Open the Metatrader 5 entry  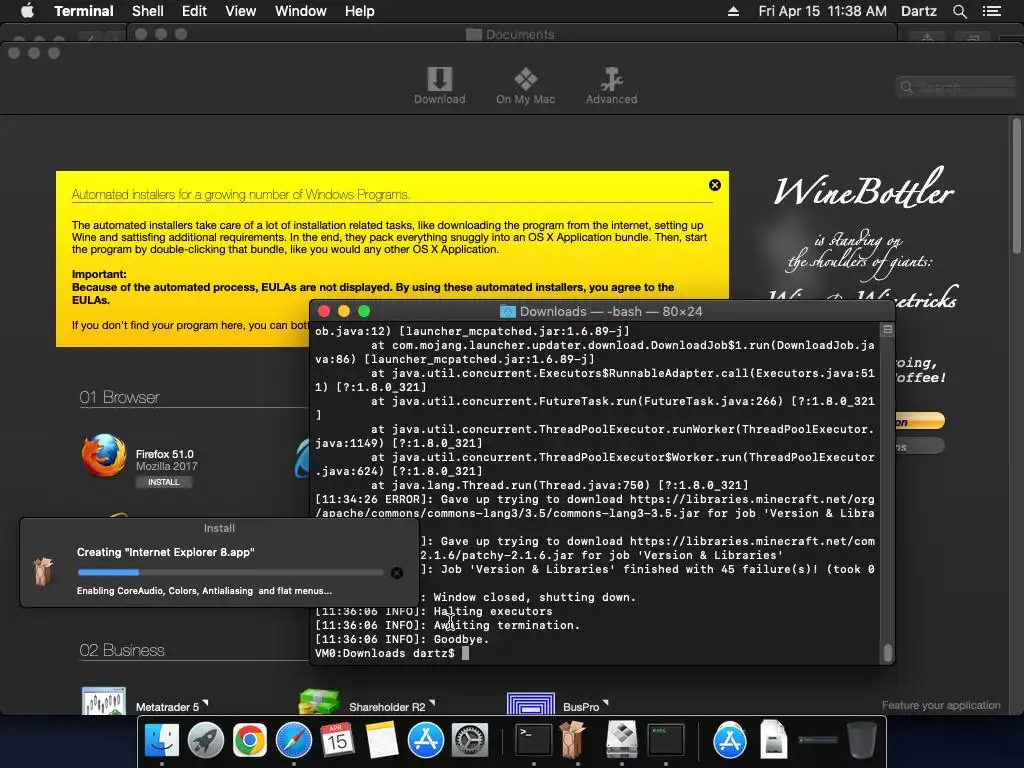(x=167, y=707)
